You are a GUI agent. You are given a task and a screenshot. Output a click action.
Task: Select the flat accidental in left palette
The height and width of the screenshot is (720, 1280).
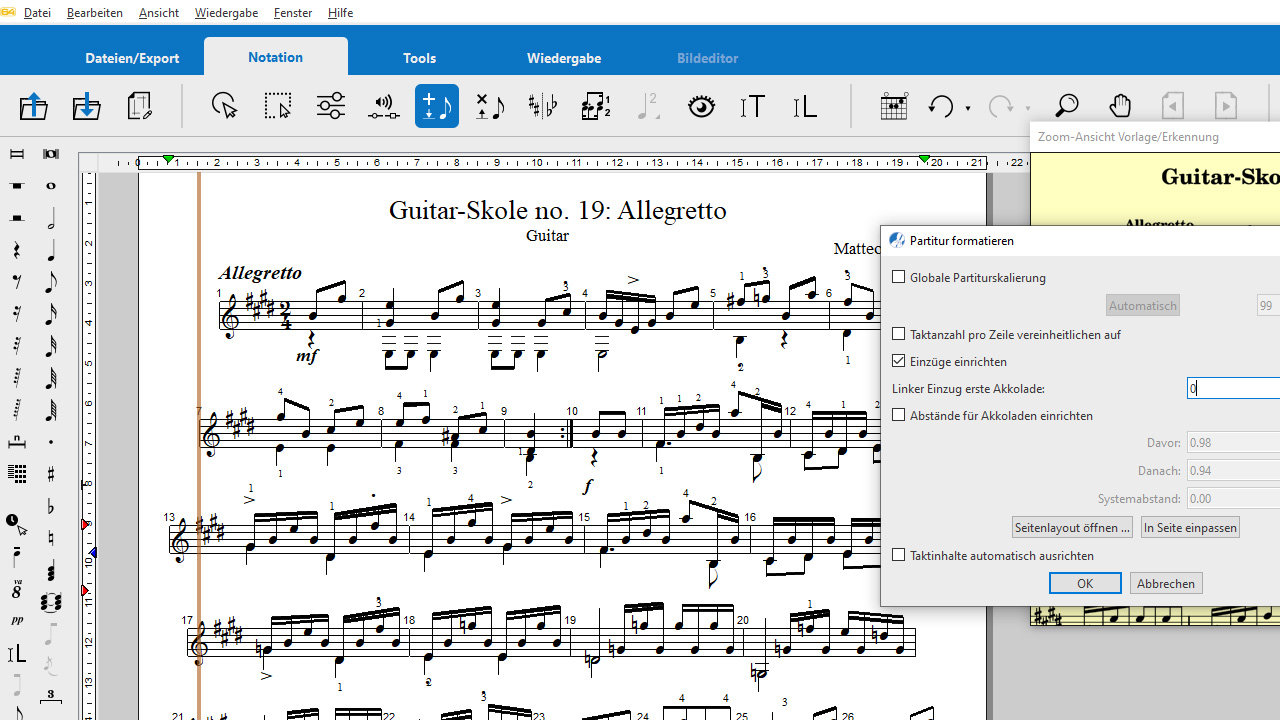tap(50, 507)
